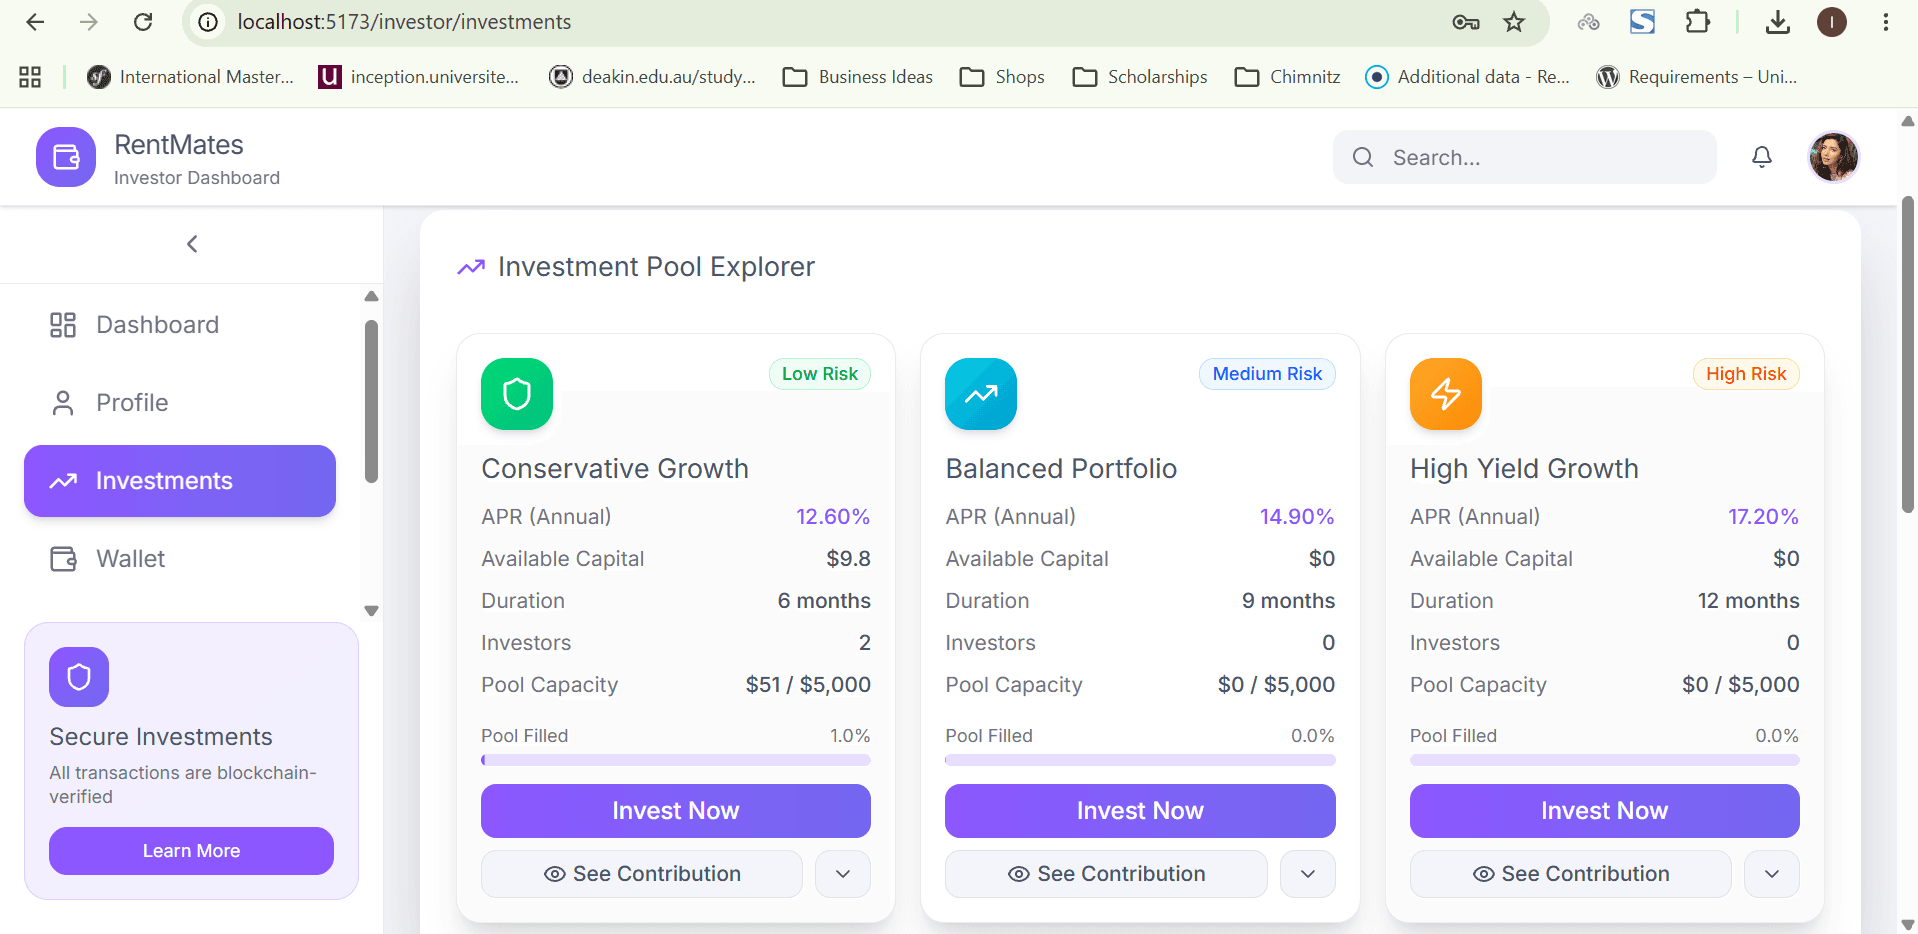
Task: Open notifications bell icon
Action: [x=1762, y=157]
